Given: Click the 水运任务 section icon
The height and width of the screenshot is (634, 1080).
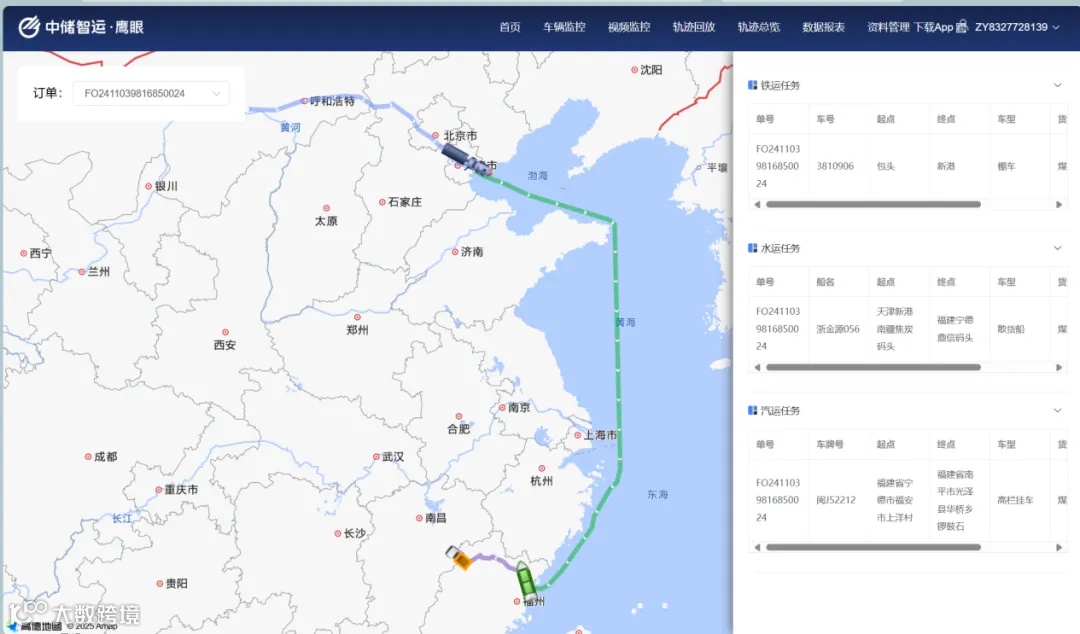Looking at the screenshot, I should tap(752, 248).
